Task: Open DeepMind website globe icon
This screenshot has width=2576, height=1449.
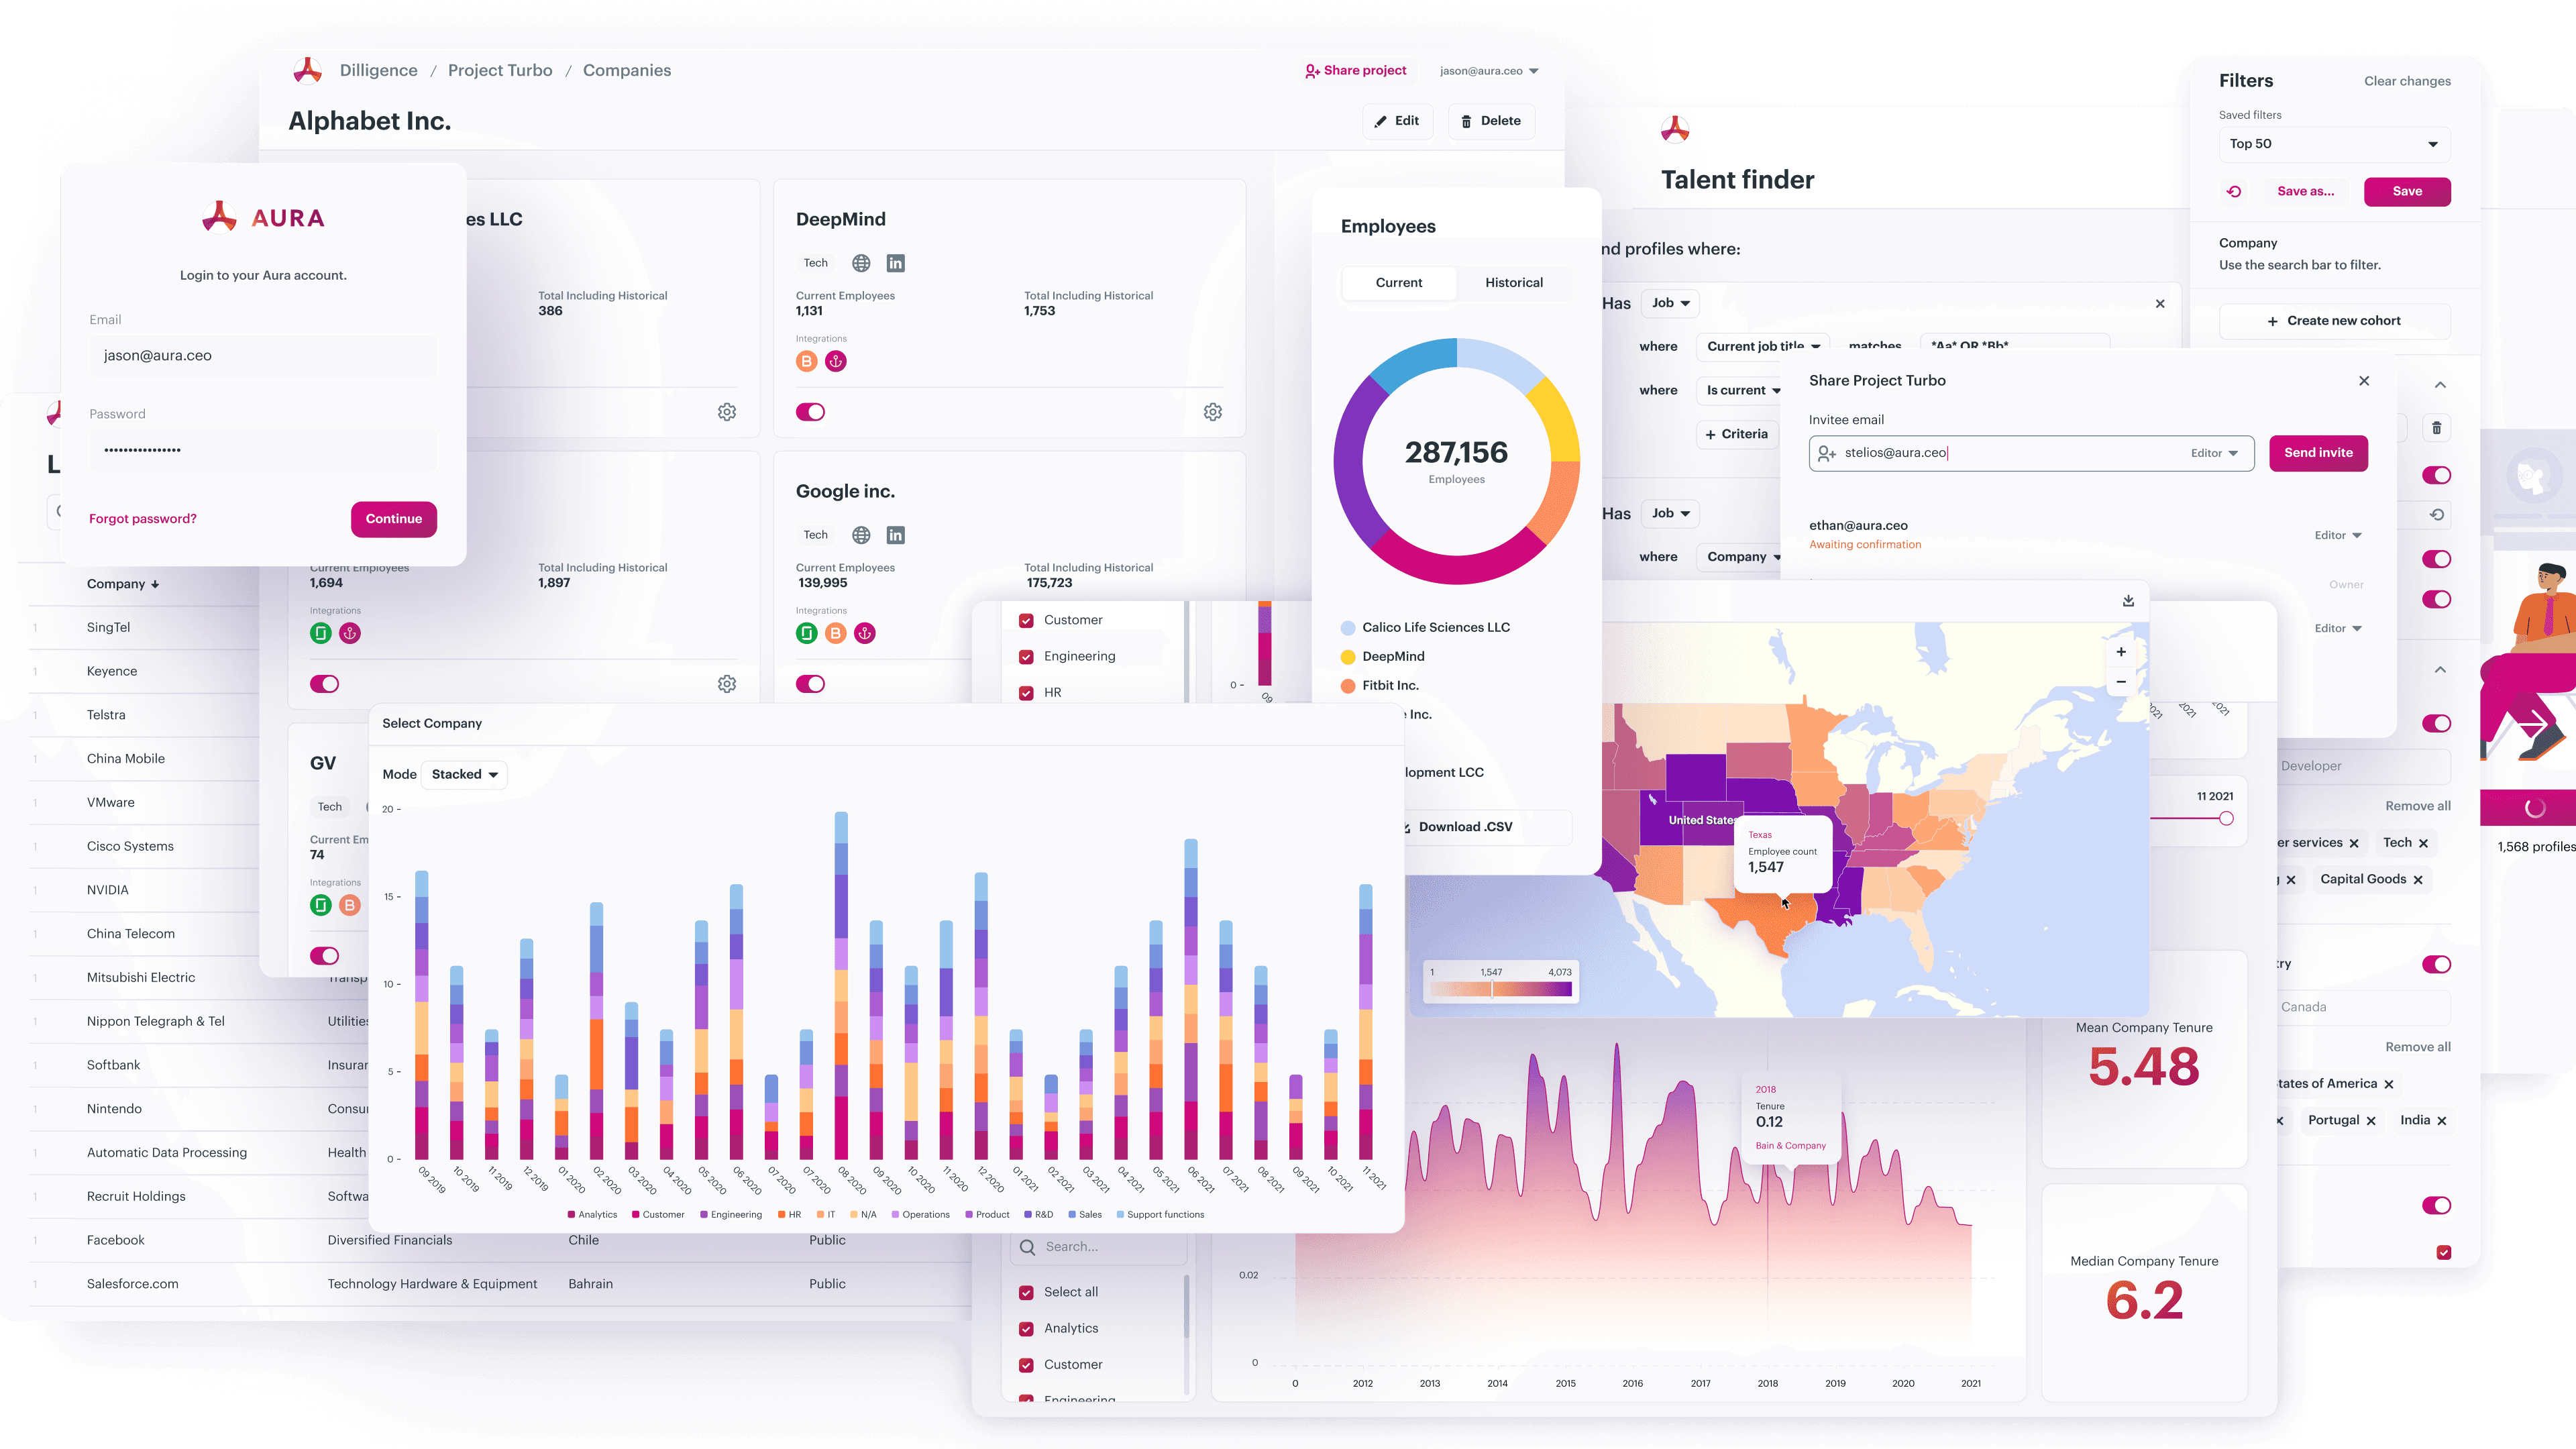Action: (x=861, y=263)
